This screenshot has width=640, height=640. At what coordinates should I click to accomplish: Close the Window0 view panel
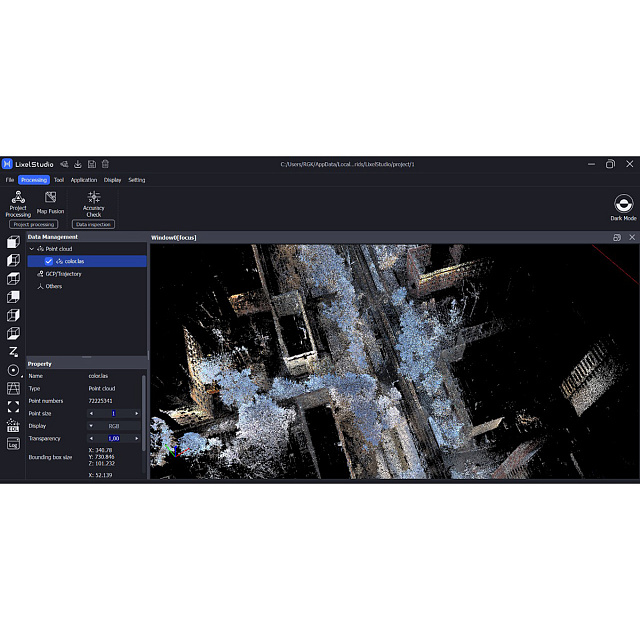tap(632, 237)
